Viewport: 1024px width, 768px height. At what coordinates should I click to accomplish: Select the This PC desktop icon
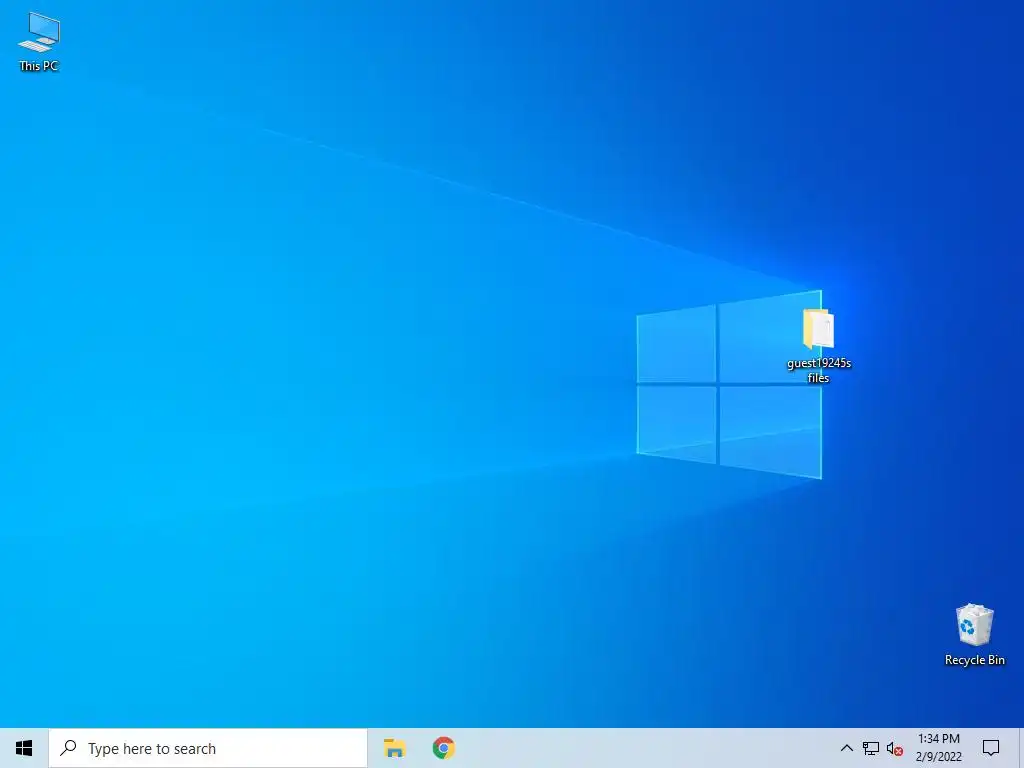[39, 42]
